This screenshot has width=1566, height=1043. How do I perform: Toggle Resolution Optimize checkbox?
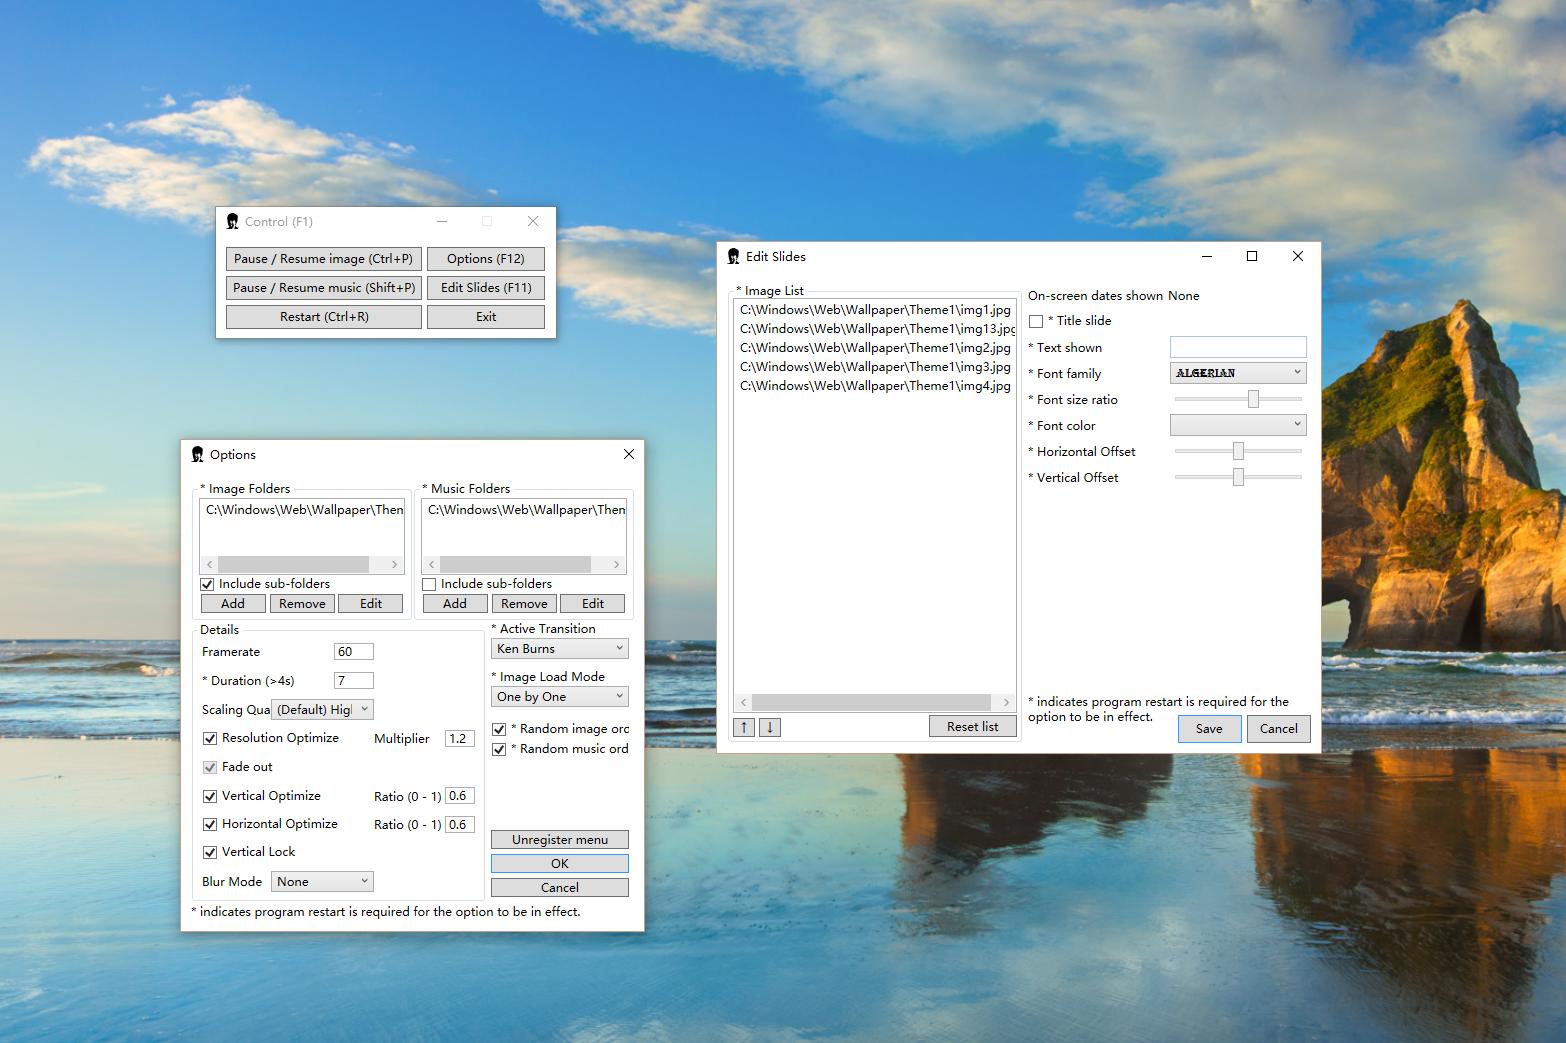point(210,738)
